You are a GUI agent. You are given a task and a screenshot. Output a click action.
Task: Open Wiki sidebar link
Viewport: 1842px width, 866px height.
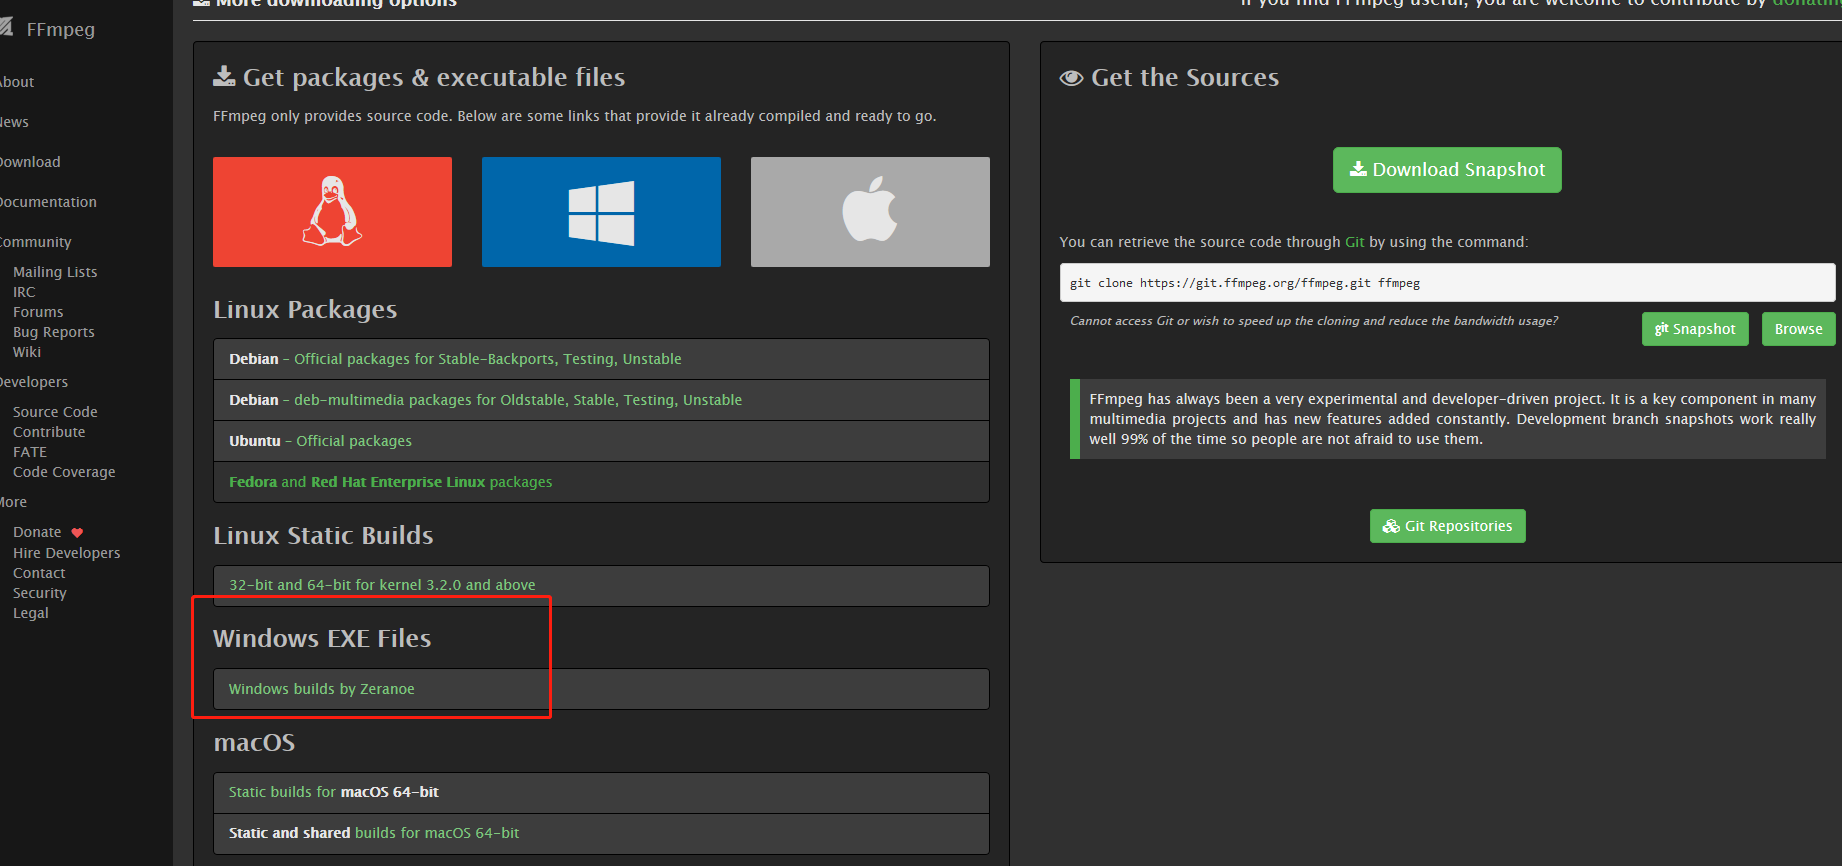pos(27,352)
